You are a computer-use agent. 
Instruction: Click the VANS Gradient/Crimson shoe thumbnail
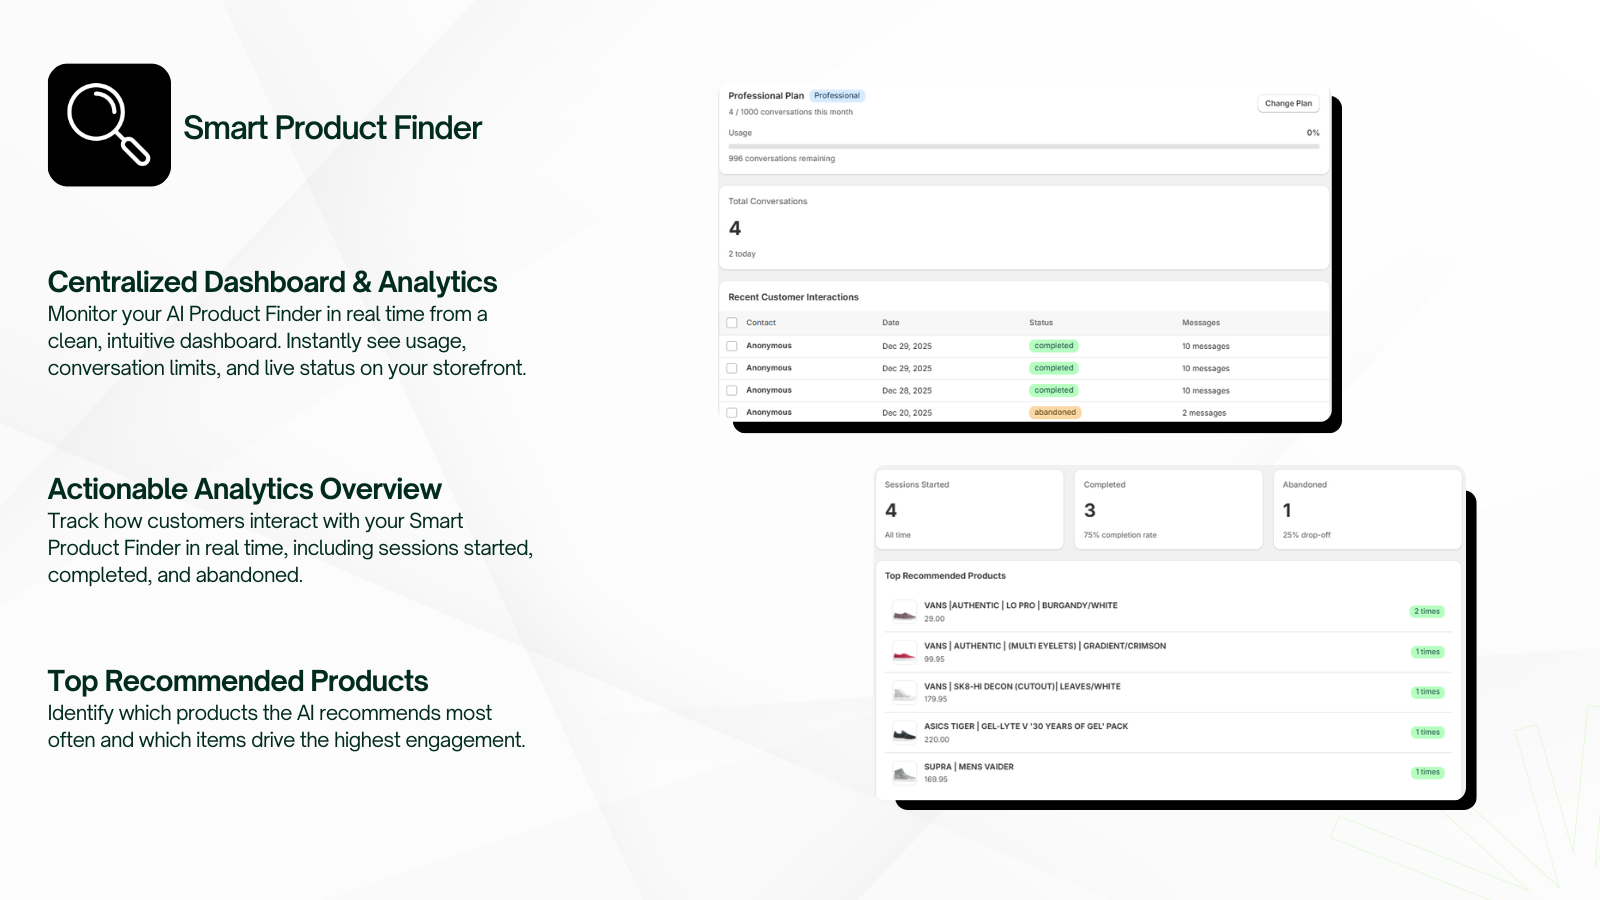[x=903, y=651]
